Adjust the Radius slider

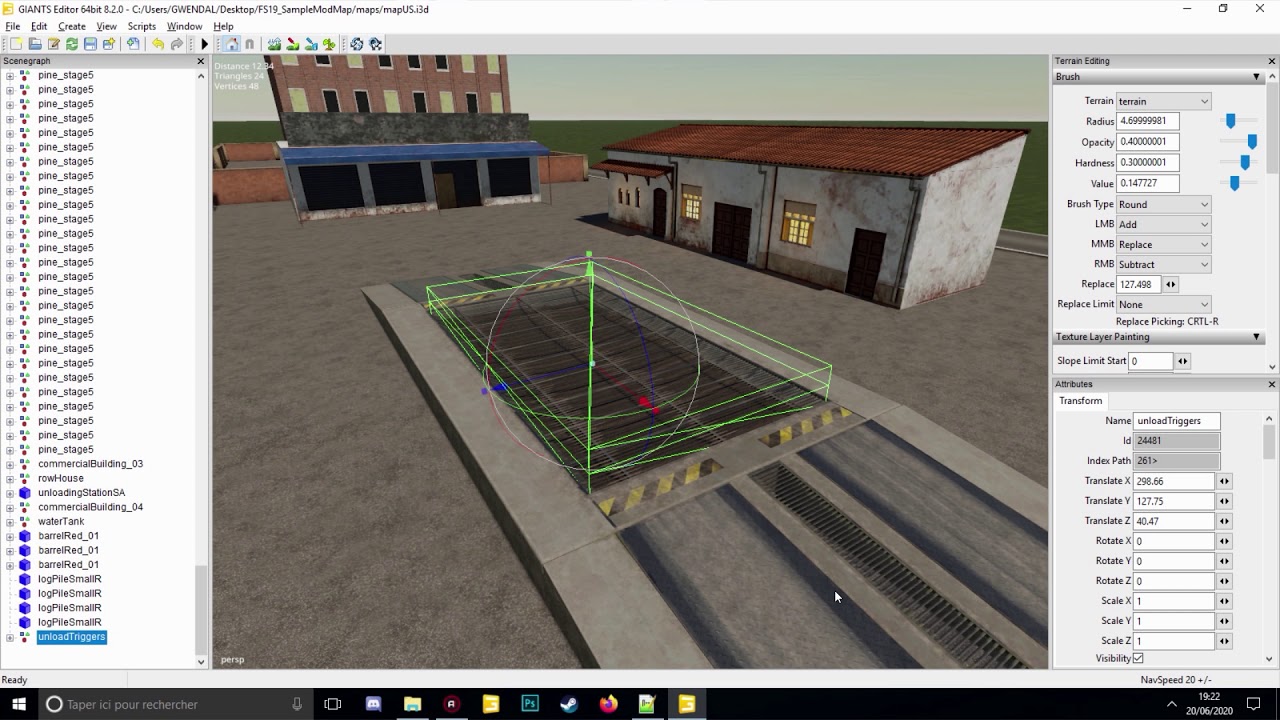coord(1230,121)
